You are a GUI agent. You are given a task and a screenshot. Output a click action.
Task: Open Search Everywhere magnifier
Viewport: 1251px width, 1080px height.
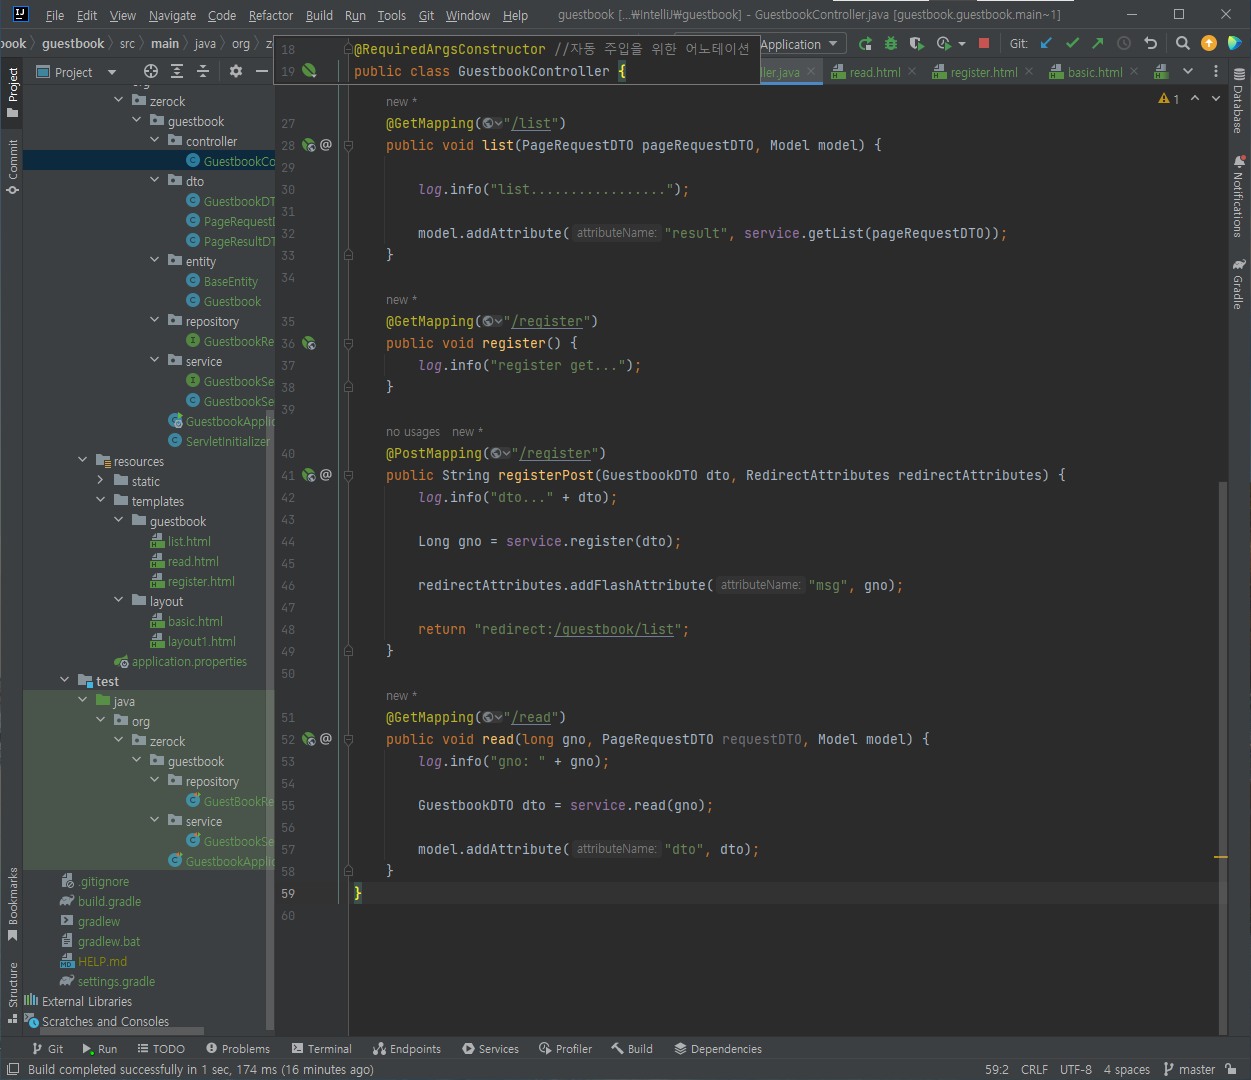click(x=1183, y=43)
